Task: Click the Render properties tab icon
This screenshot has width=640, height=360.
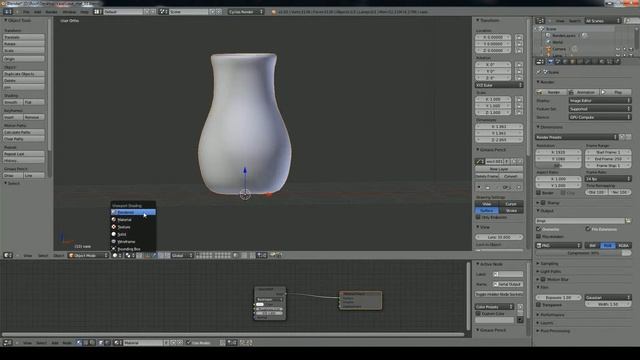Action: click(550, 62)
